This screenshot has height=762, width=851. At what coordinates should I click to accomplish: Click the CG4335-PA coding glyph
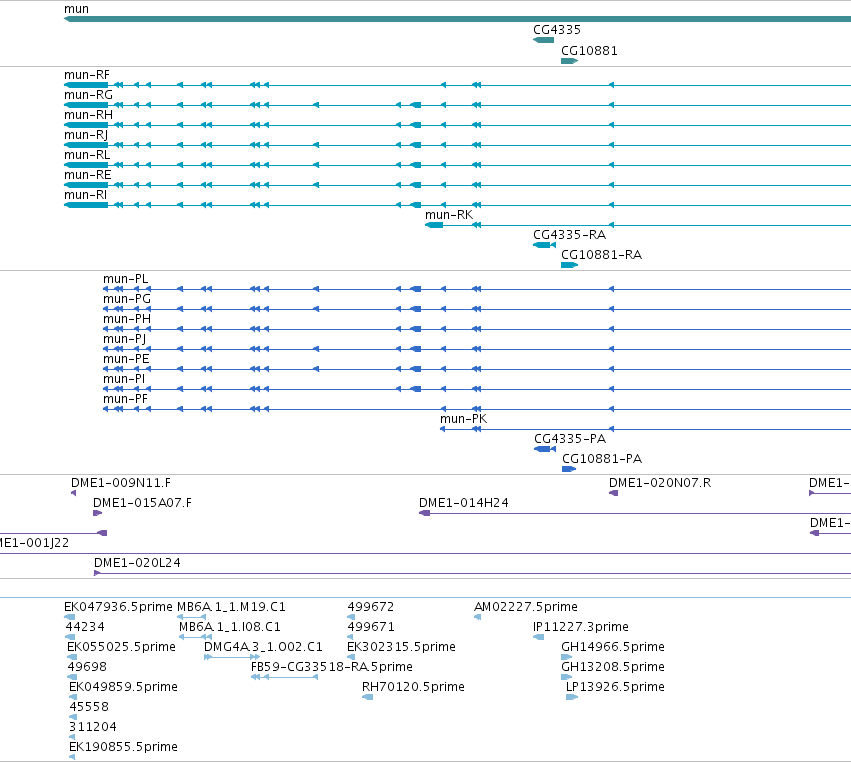(x=545, y=449)
